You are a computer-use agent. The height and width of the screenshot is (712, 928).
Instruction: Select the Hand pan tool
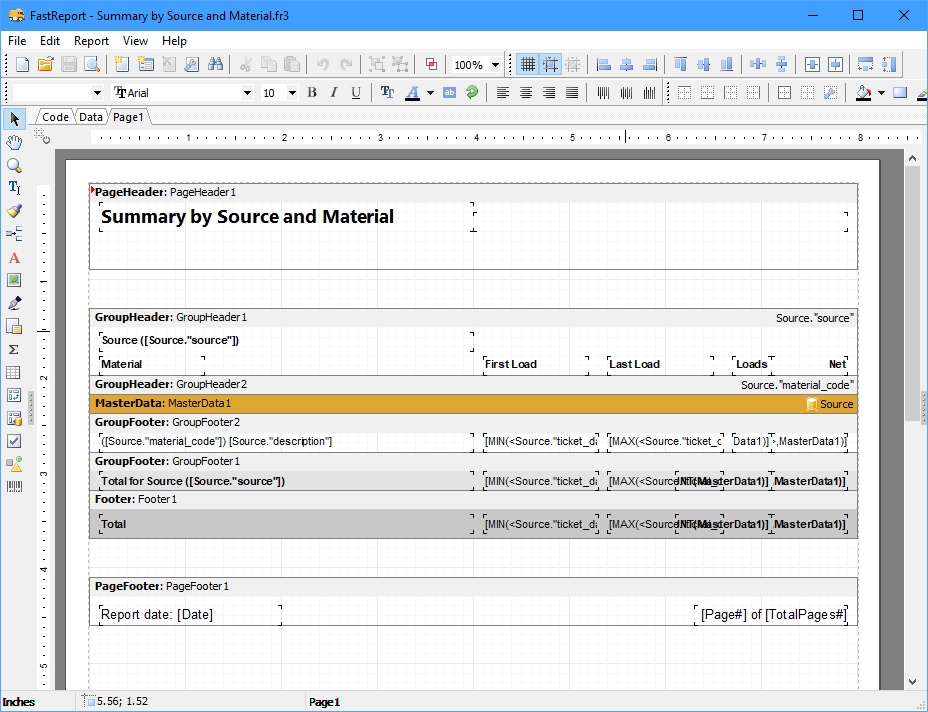click(x=14, y=143)
